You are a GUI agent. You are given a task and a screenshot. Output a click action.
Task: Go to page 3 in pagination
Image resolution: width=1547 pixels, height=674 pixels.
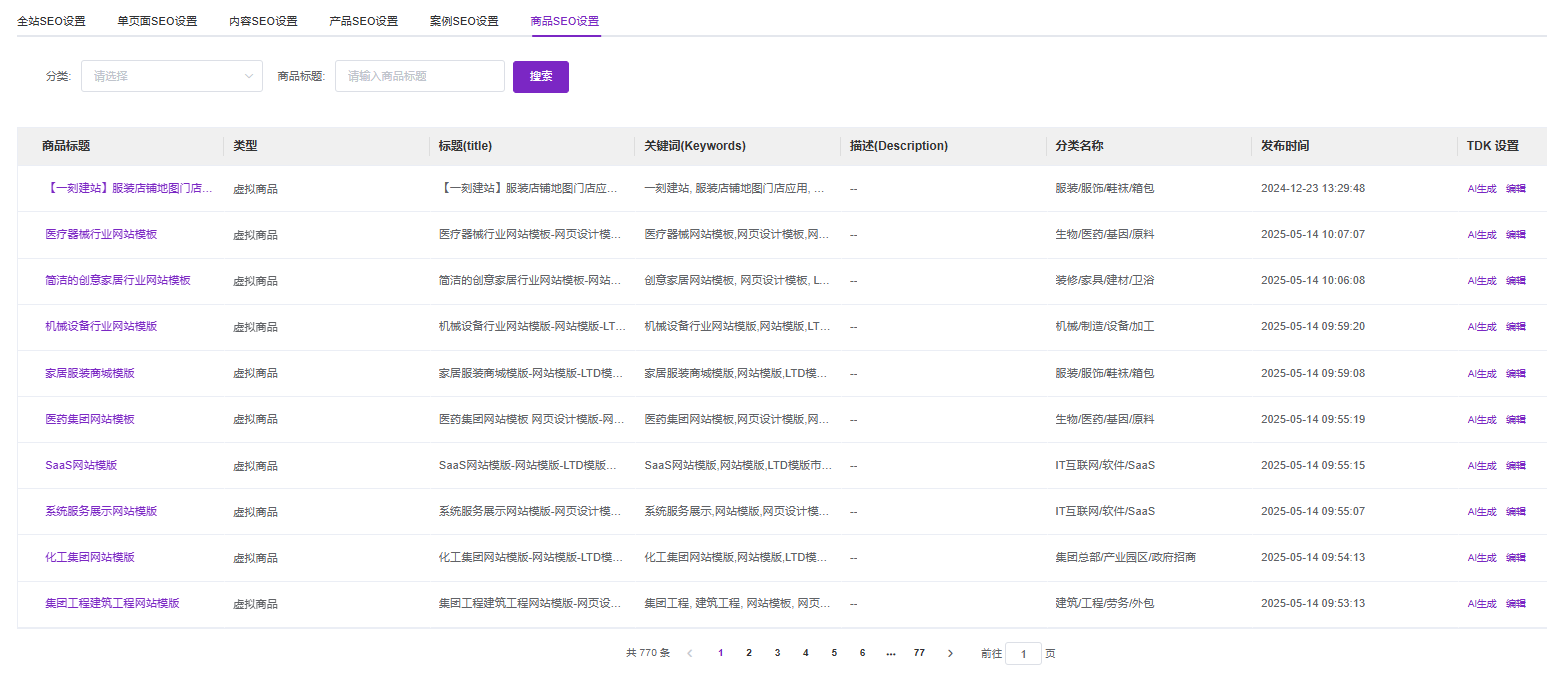coord(777,653)
